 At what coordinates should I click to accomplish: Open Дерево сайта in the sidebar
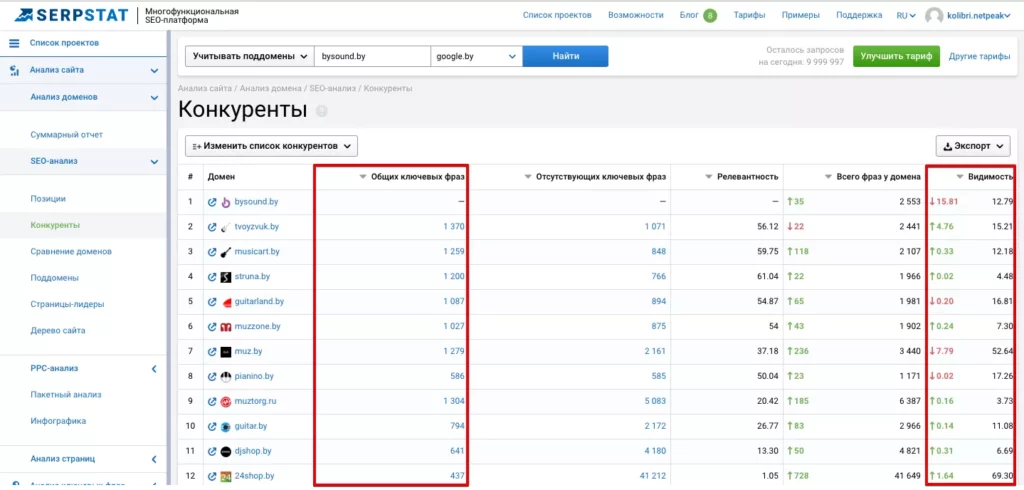click(57, 331)
